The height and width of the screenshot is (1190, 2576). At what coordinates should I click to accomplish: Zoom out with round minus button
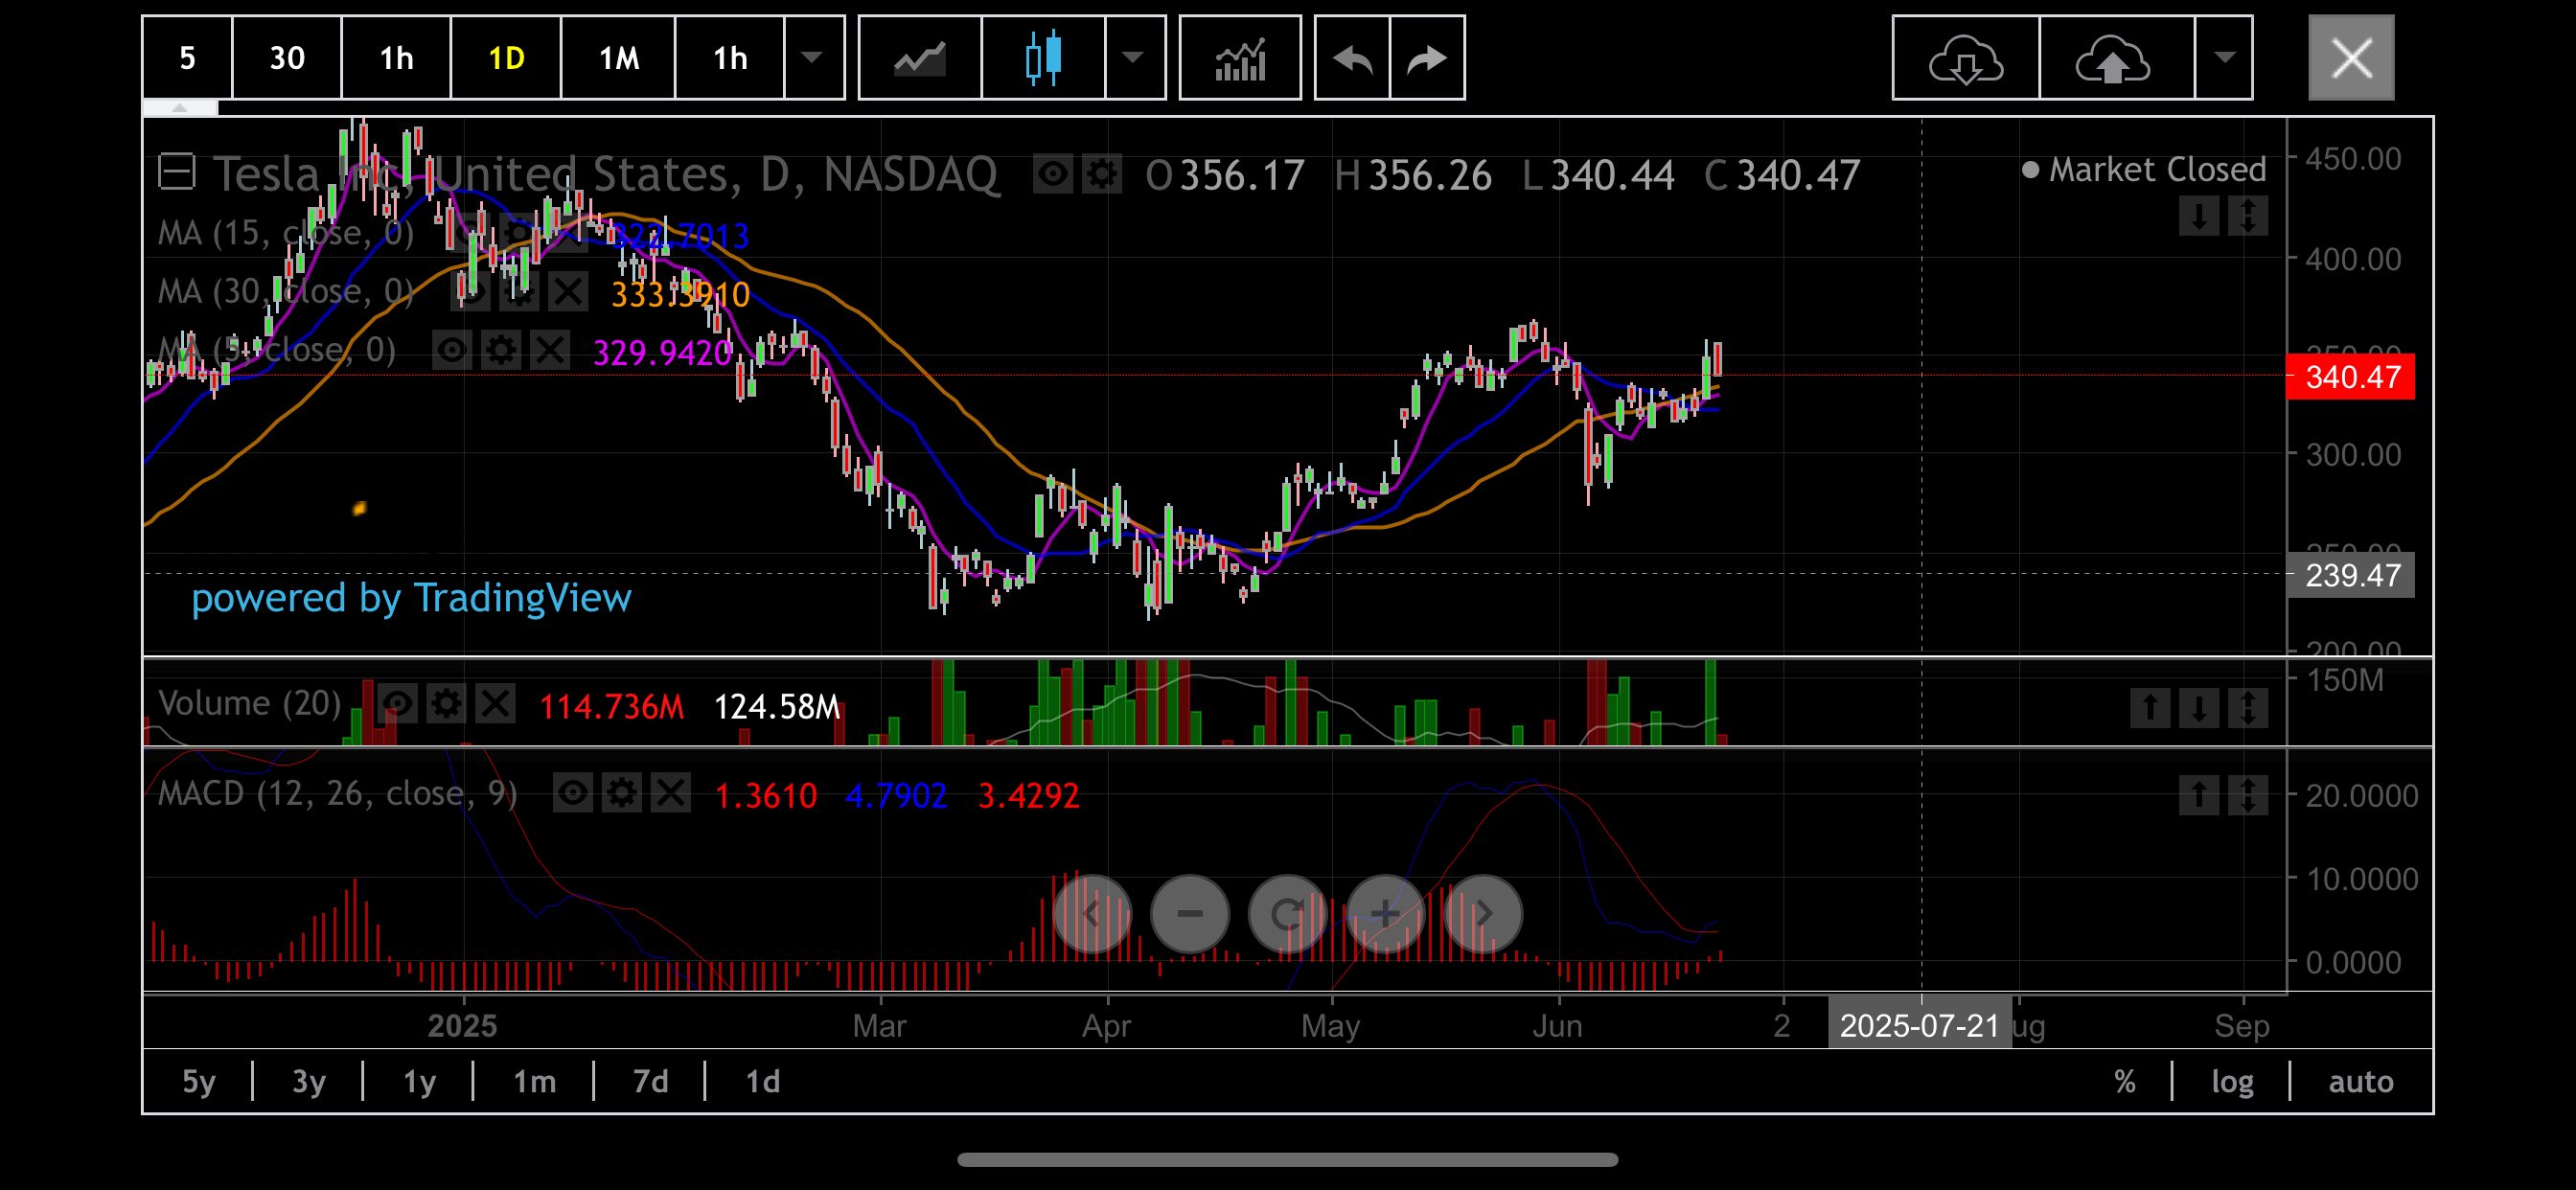click(x=1190, y=914)
